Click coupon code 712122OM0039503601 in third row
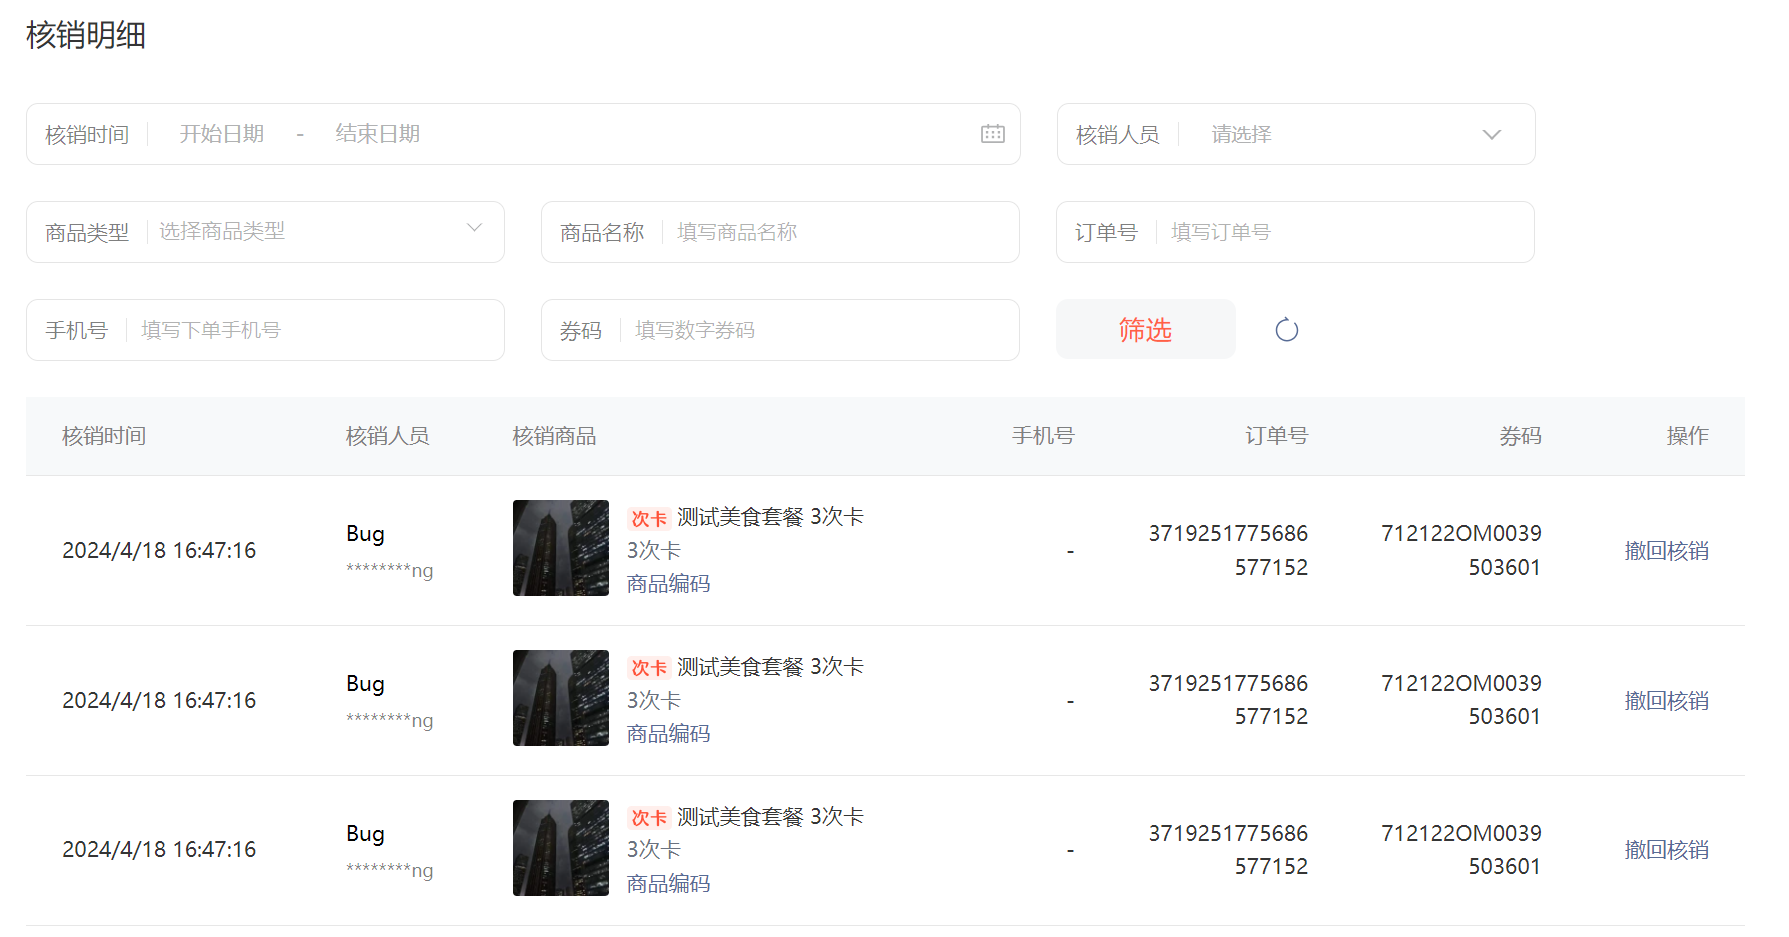The image size is (1789, 937). tap(1461, 850)
